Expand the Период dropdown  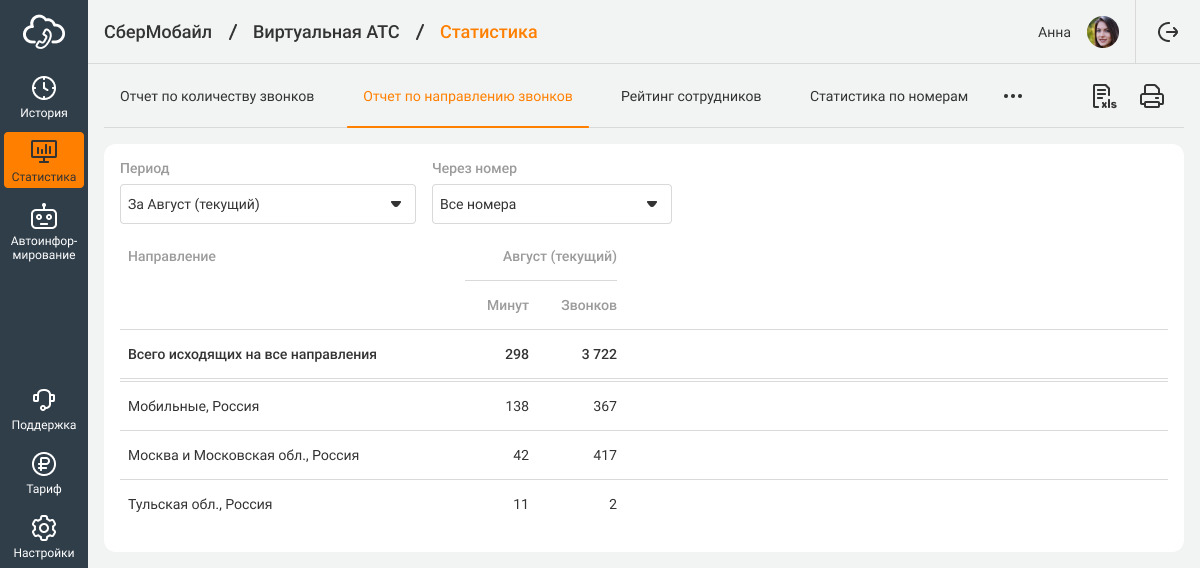coord(267,204)
